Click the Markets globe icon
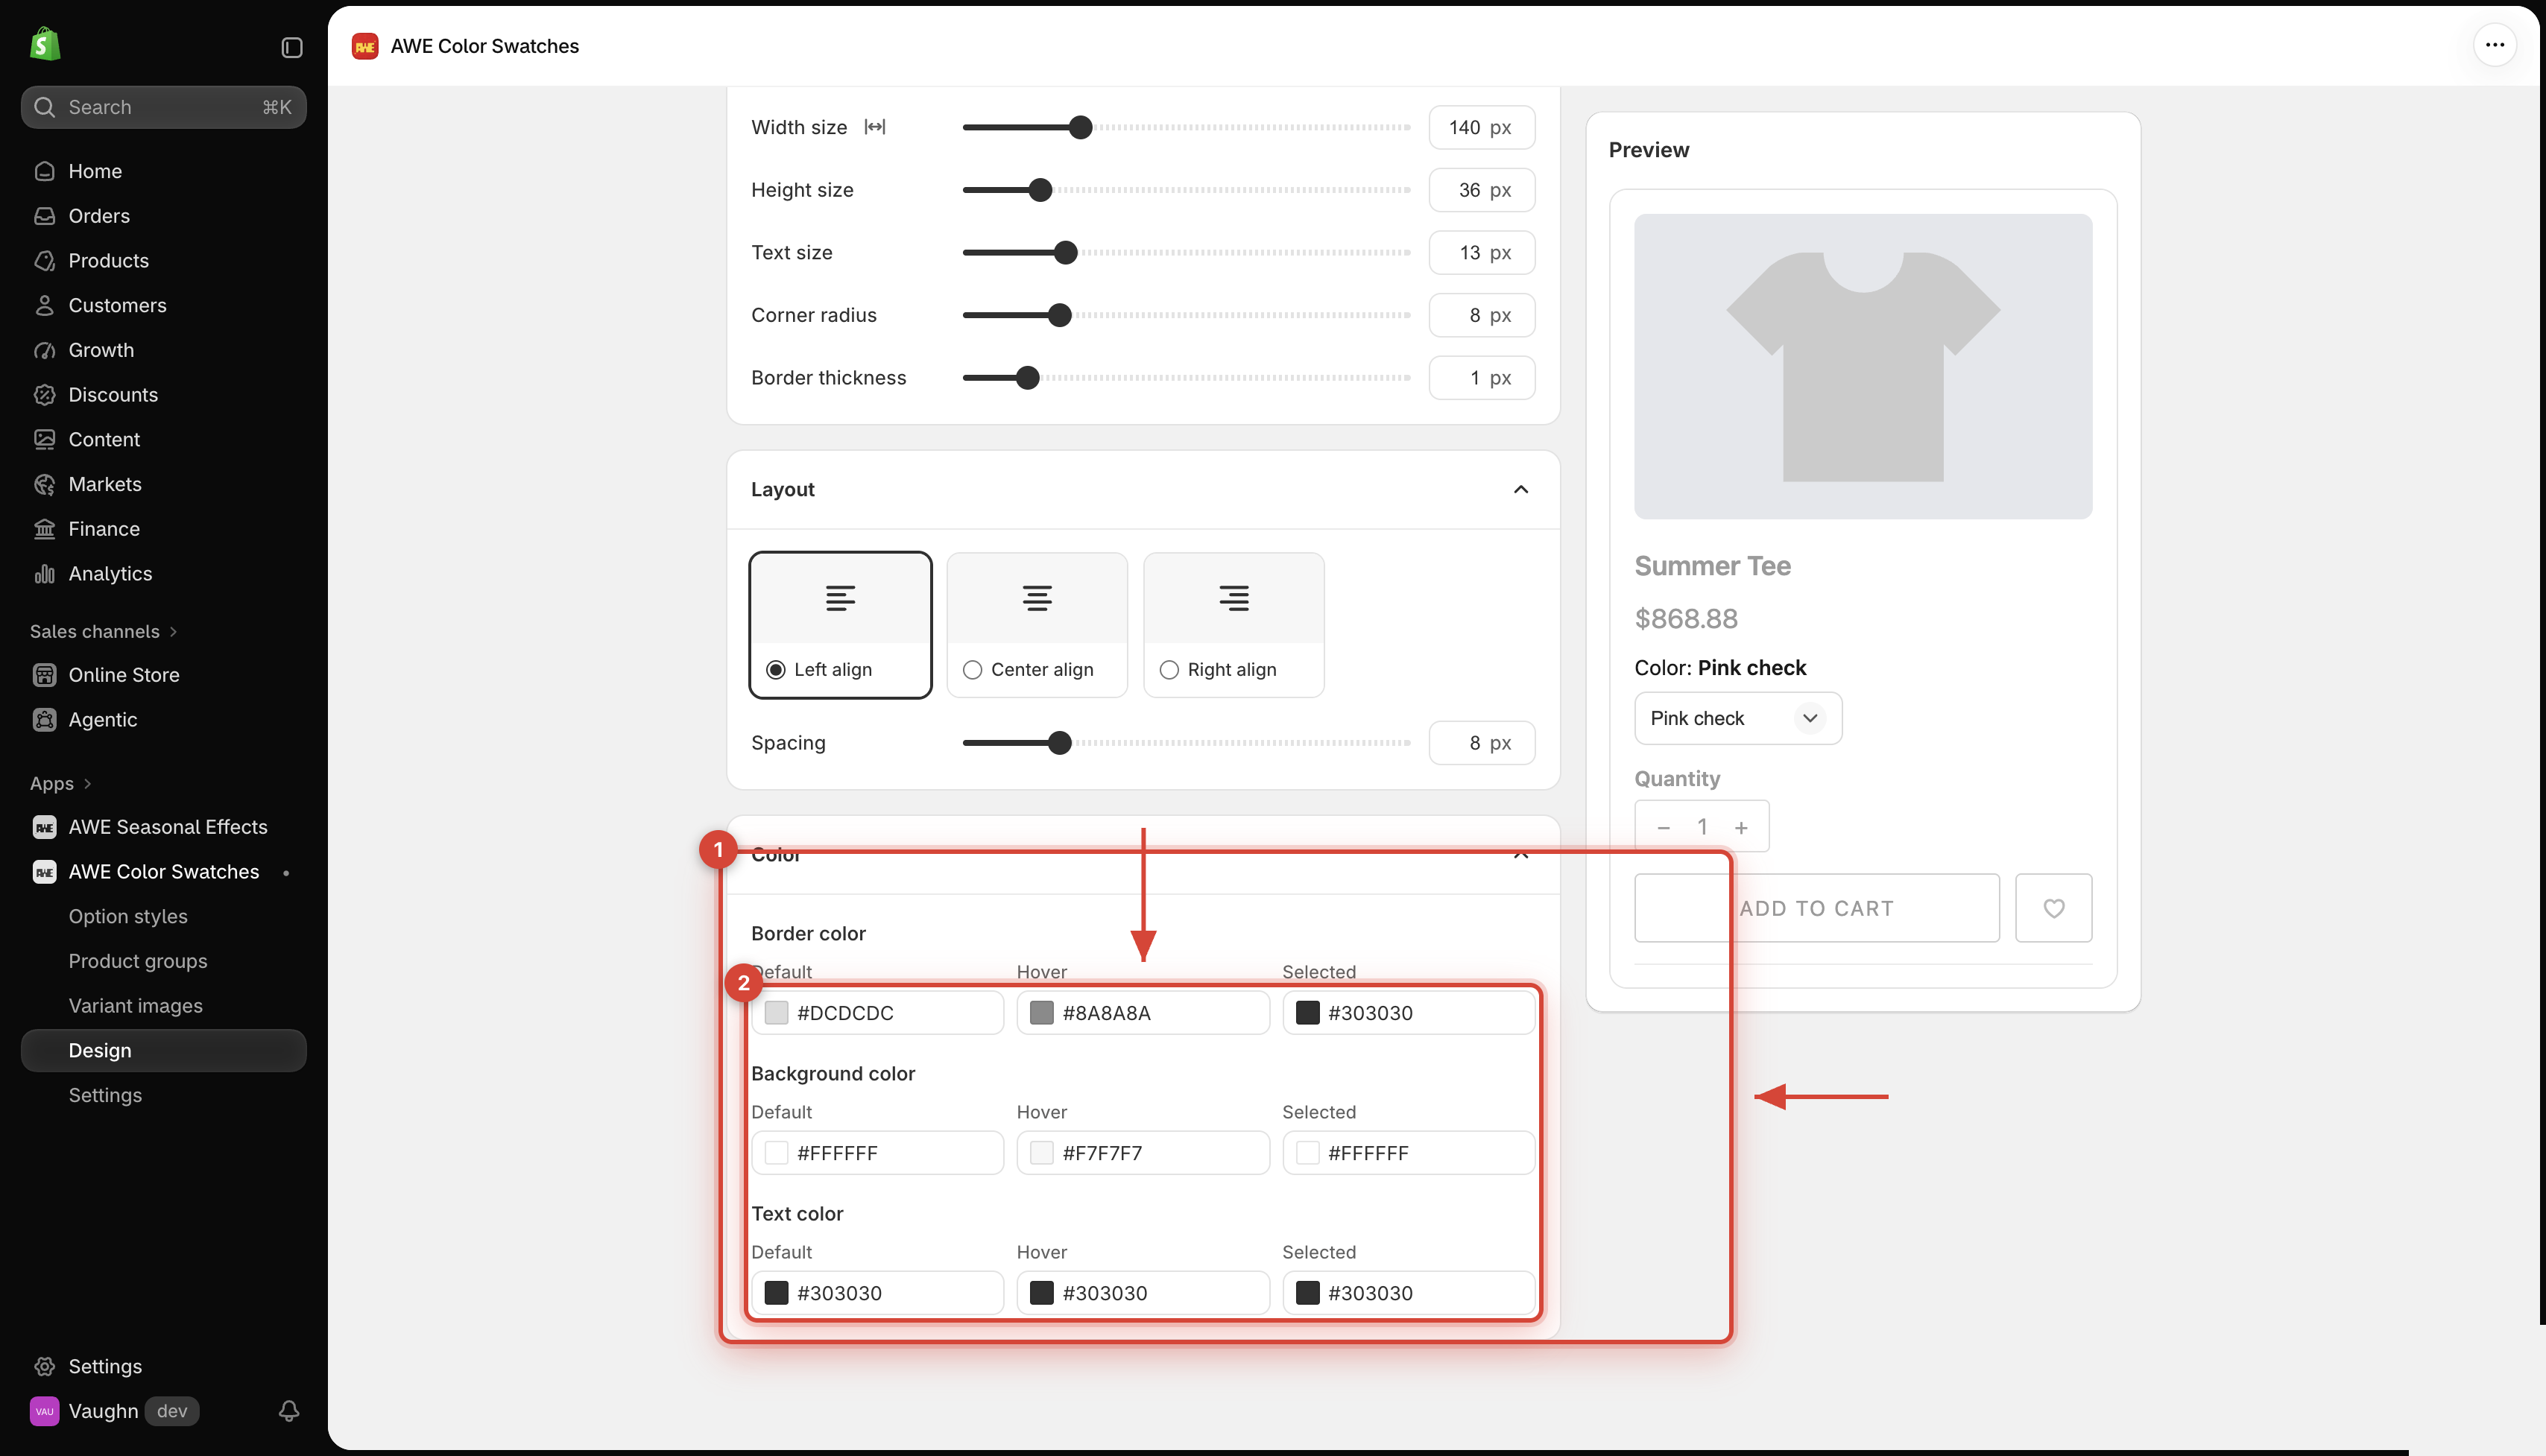 tap(45, 484)
